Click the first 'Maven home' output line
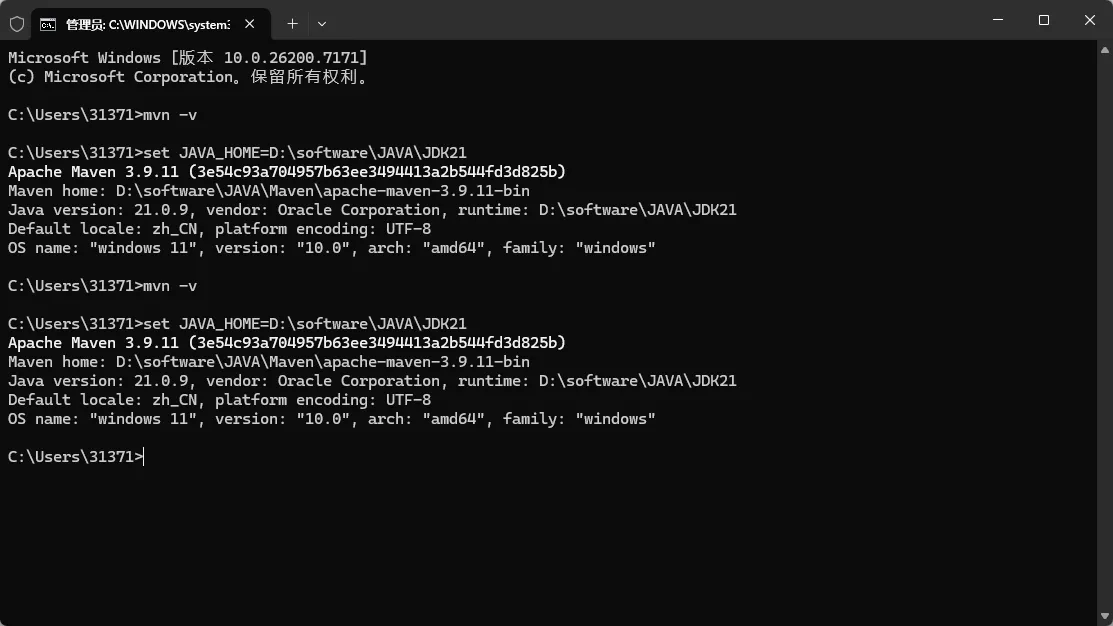Screen dimensions: 1113x626 [268, 191]
